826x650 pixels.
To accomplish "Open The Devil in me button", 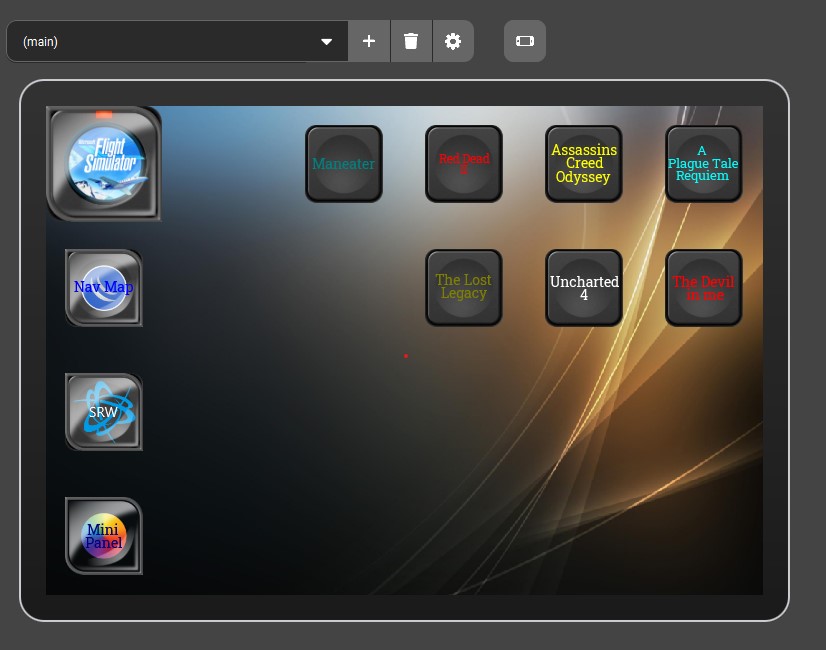I will coord(704,288).
